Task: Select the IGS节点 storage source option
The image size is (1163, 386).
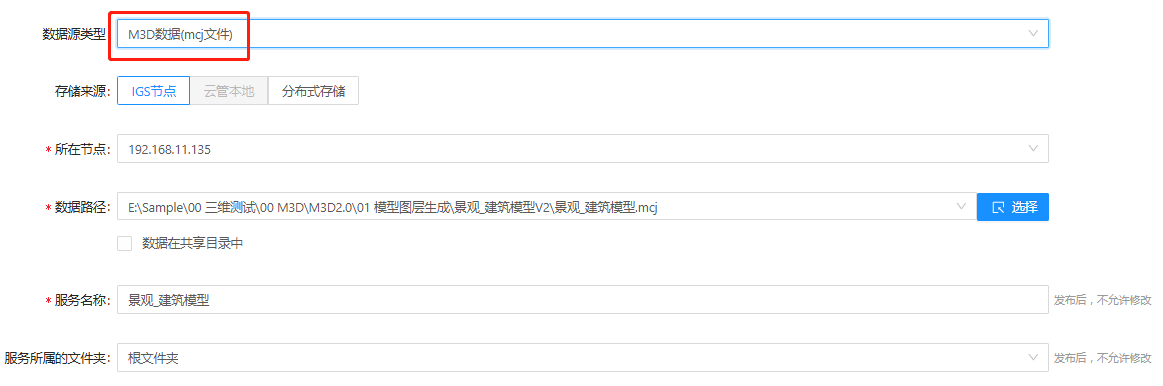Action: (154, 91)
